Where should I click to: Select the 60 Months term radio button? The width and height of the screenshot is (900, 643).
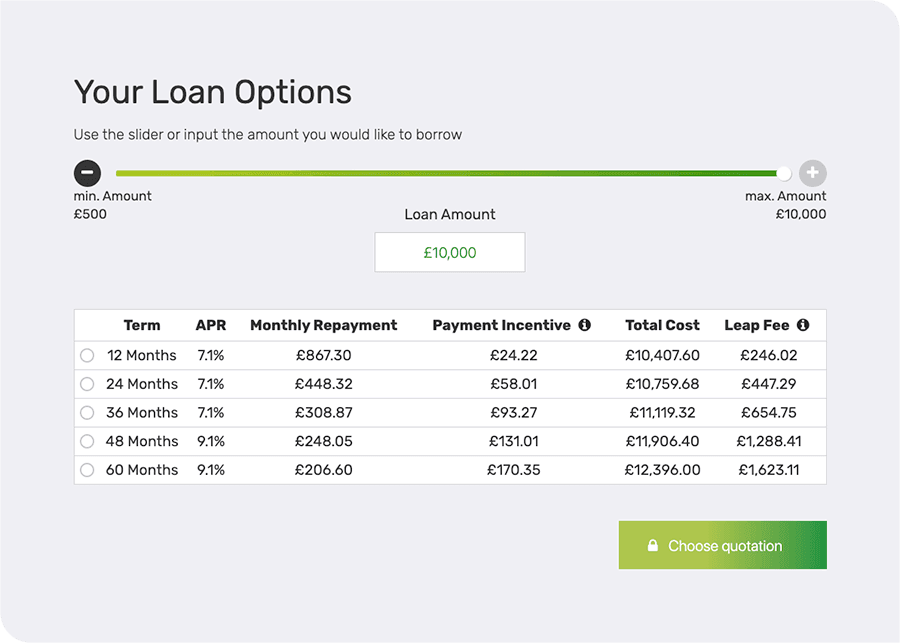[x=87, y=470]
